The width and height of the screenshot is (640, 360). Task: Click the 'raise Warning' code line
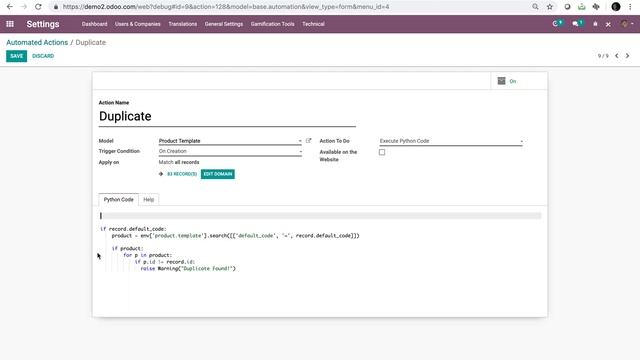tap(188, 269)
